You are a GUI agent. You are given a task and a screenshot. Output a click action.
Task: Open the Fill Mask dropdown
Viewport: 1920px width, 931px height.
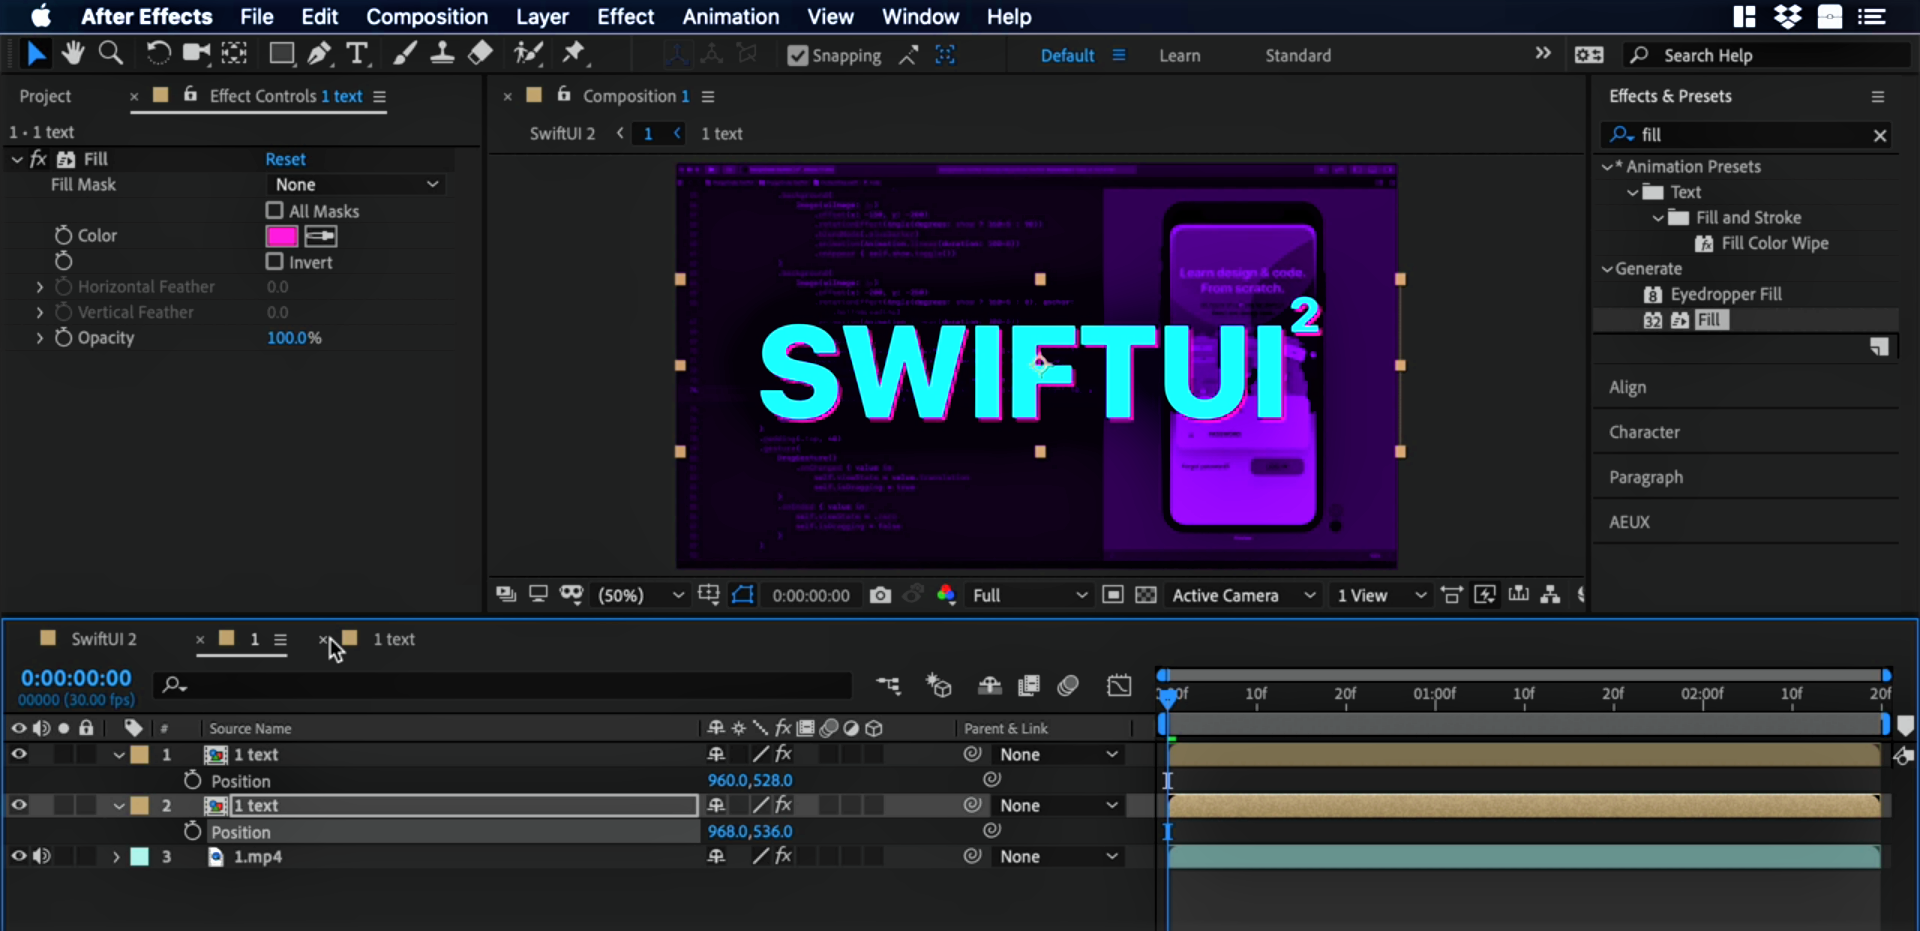point(356,185)
